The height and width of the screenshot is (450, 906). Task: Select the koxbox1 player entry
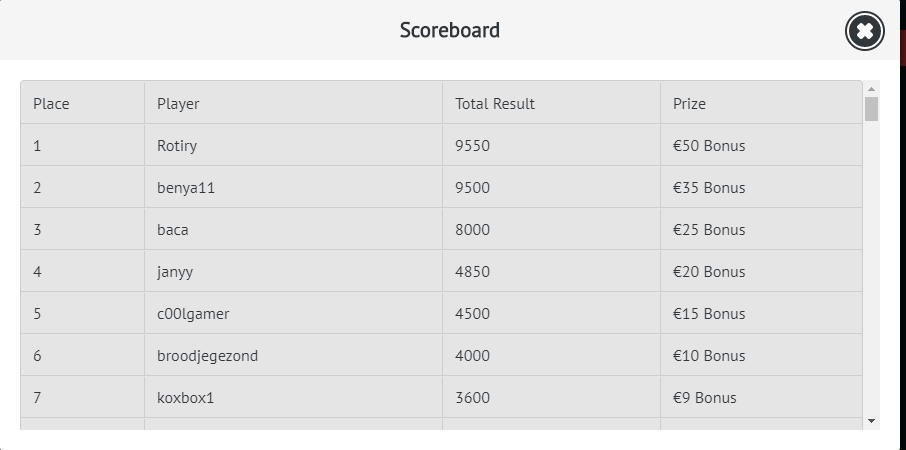[x=186, y=398]
